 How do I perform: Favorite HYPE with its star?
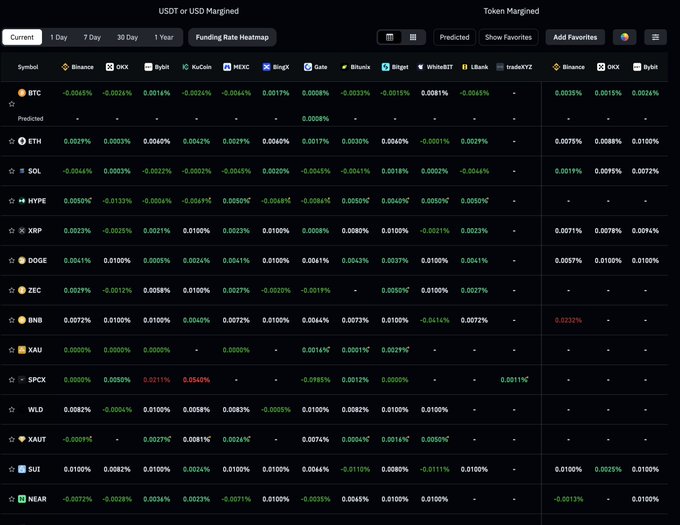pos(12,201)
